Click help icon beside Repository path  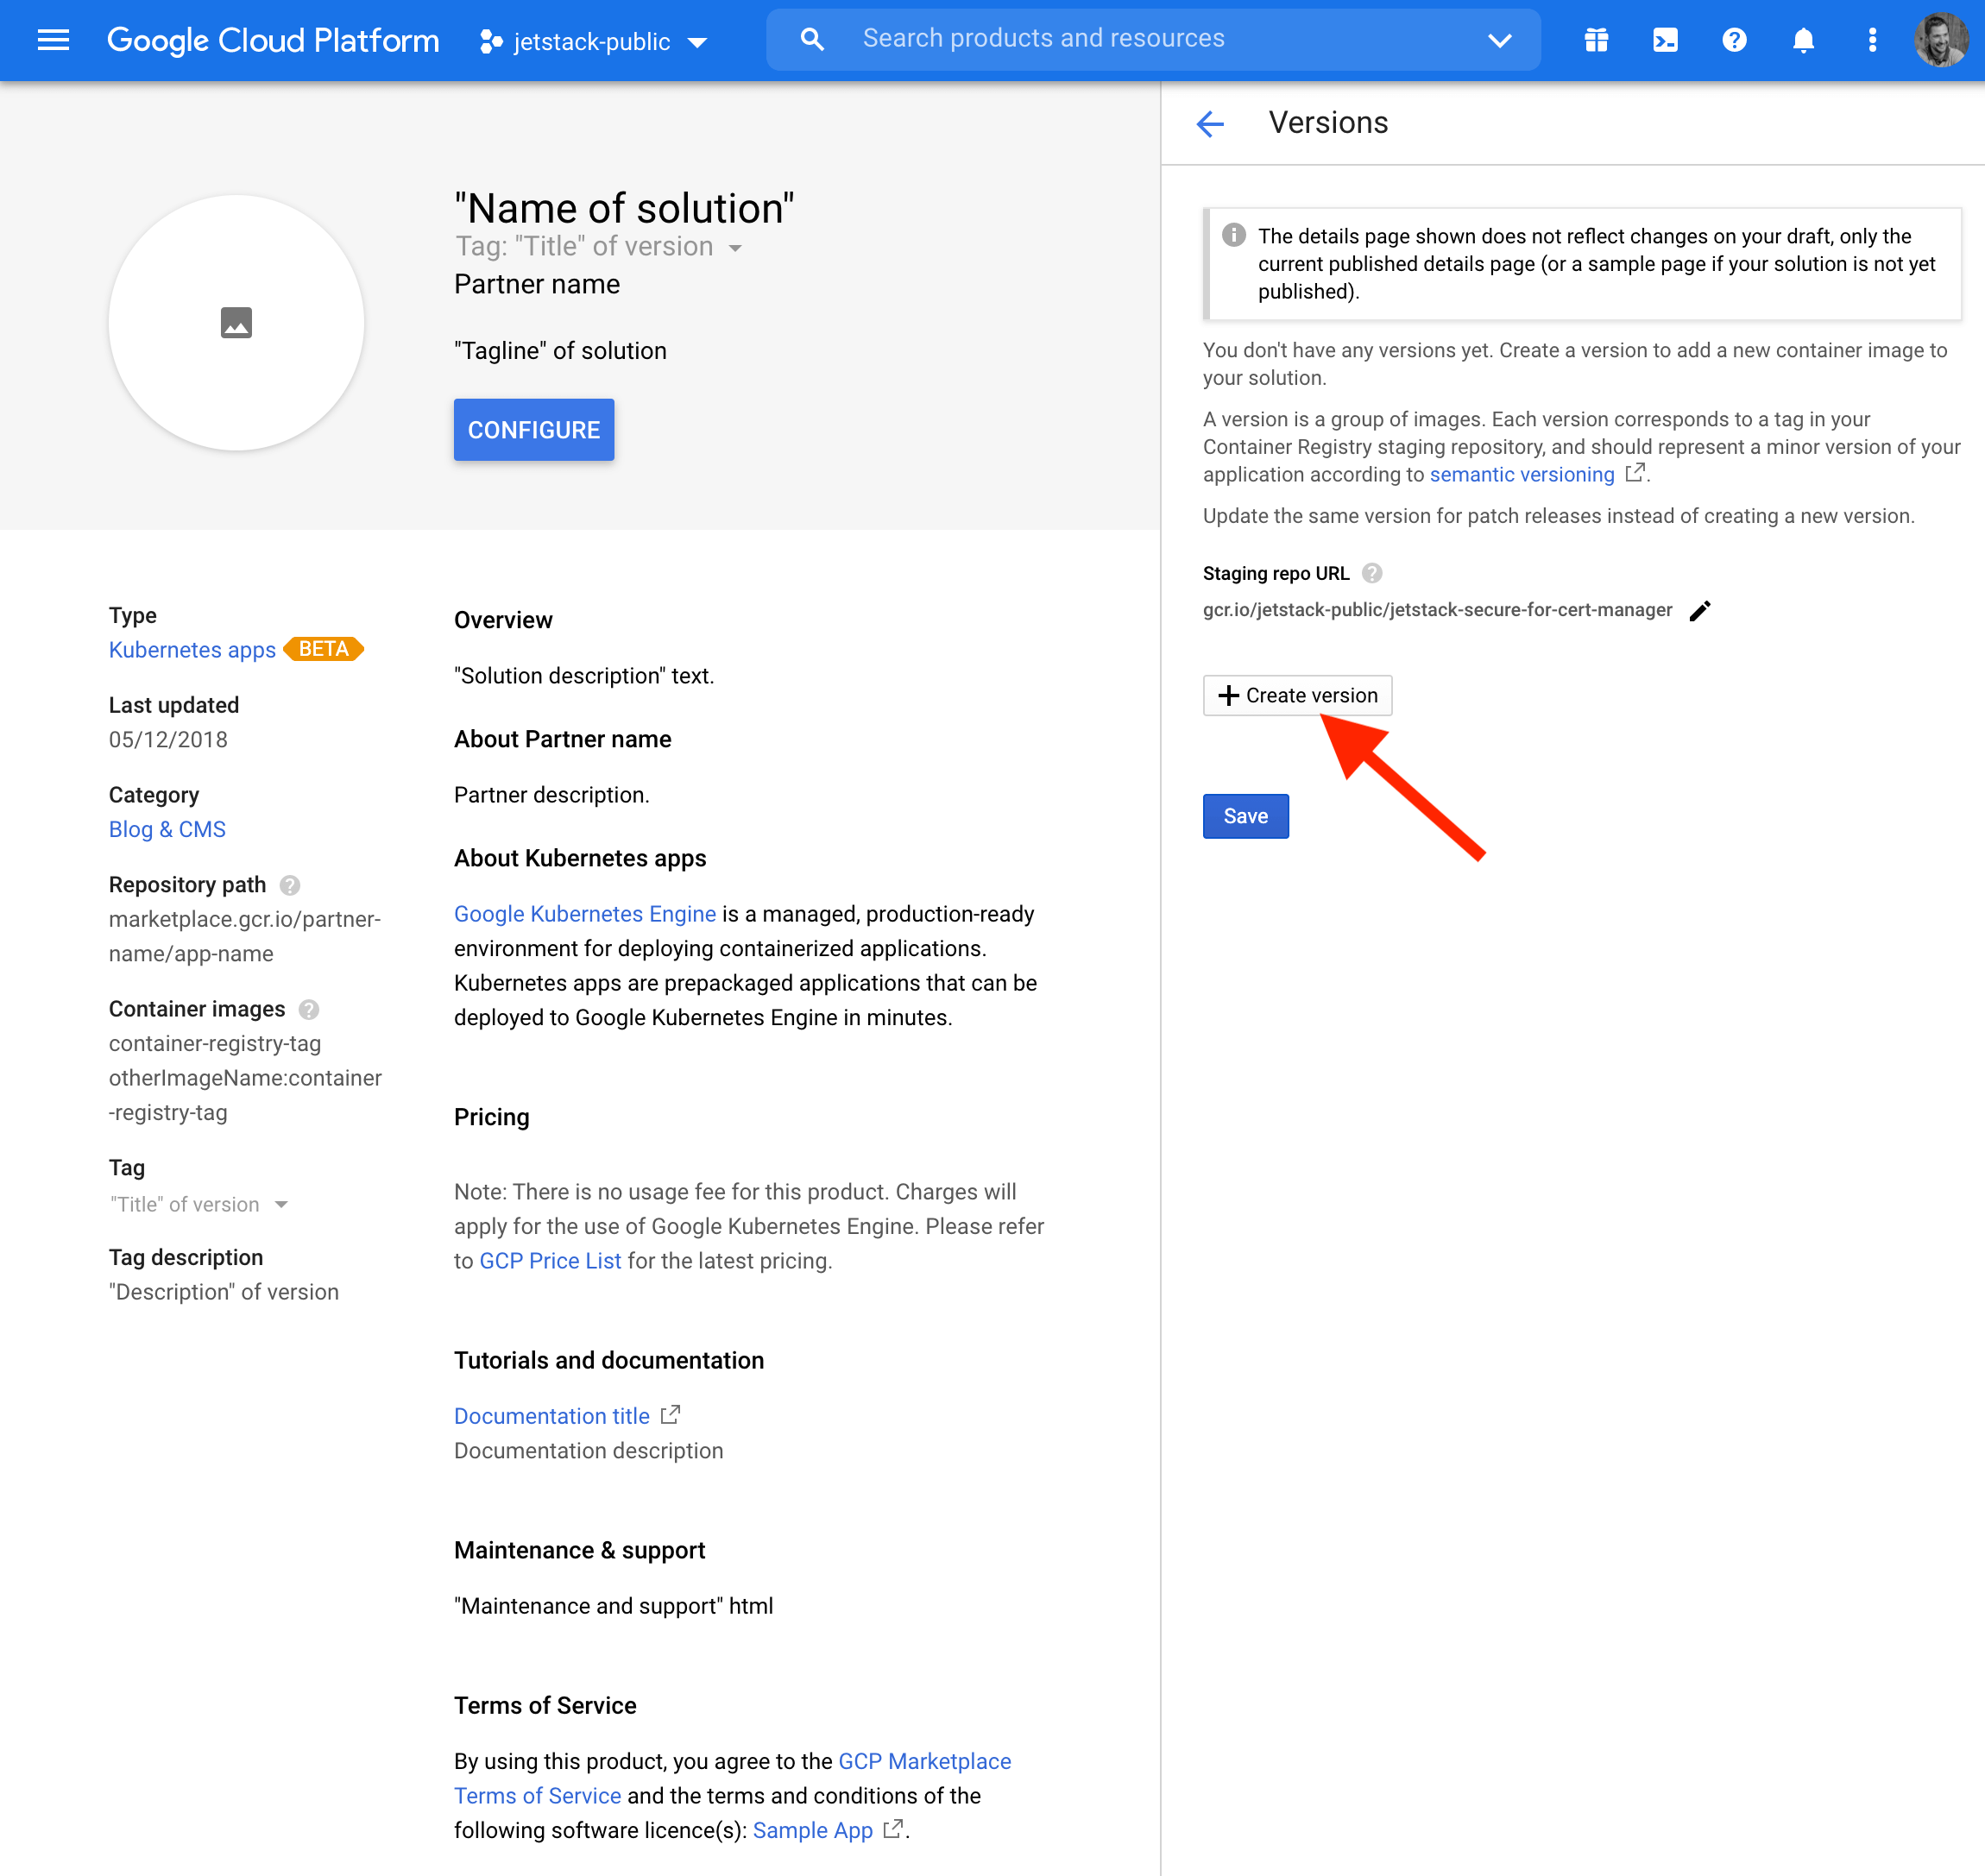(290, 885)
